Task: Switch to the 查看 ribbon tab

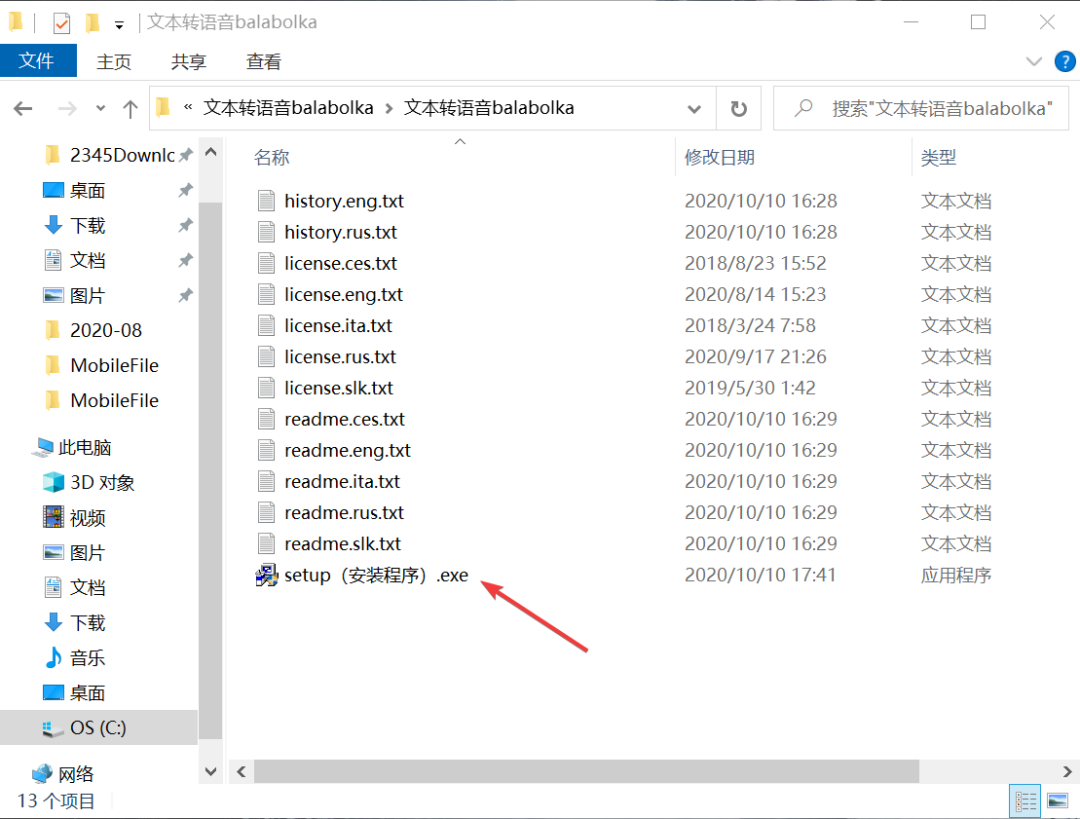Action: point(263,61)
